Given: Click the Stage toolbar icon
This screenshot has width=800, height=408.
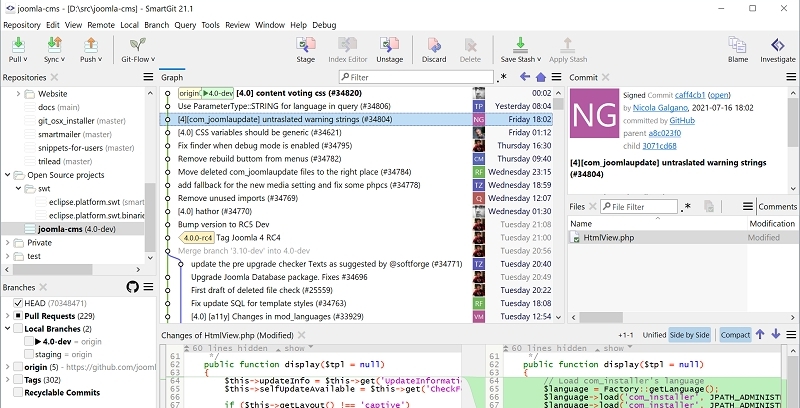Looking at the screenshot, I should point(305,48).
